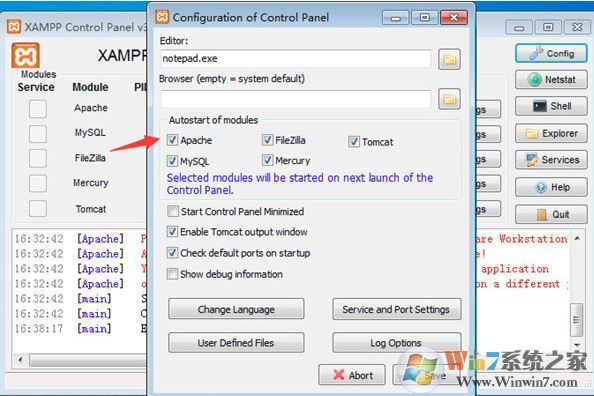The width and height of the screenshot is (594, 396).
Task: Open User Defined Files
Action: (x=236, y=343)
